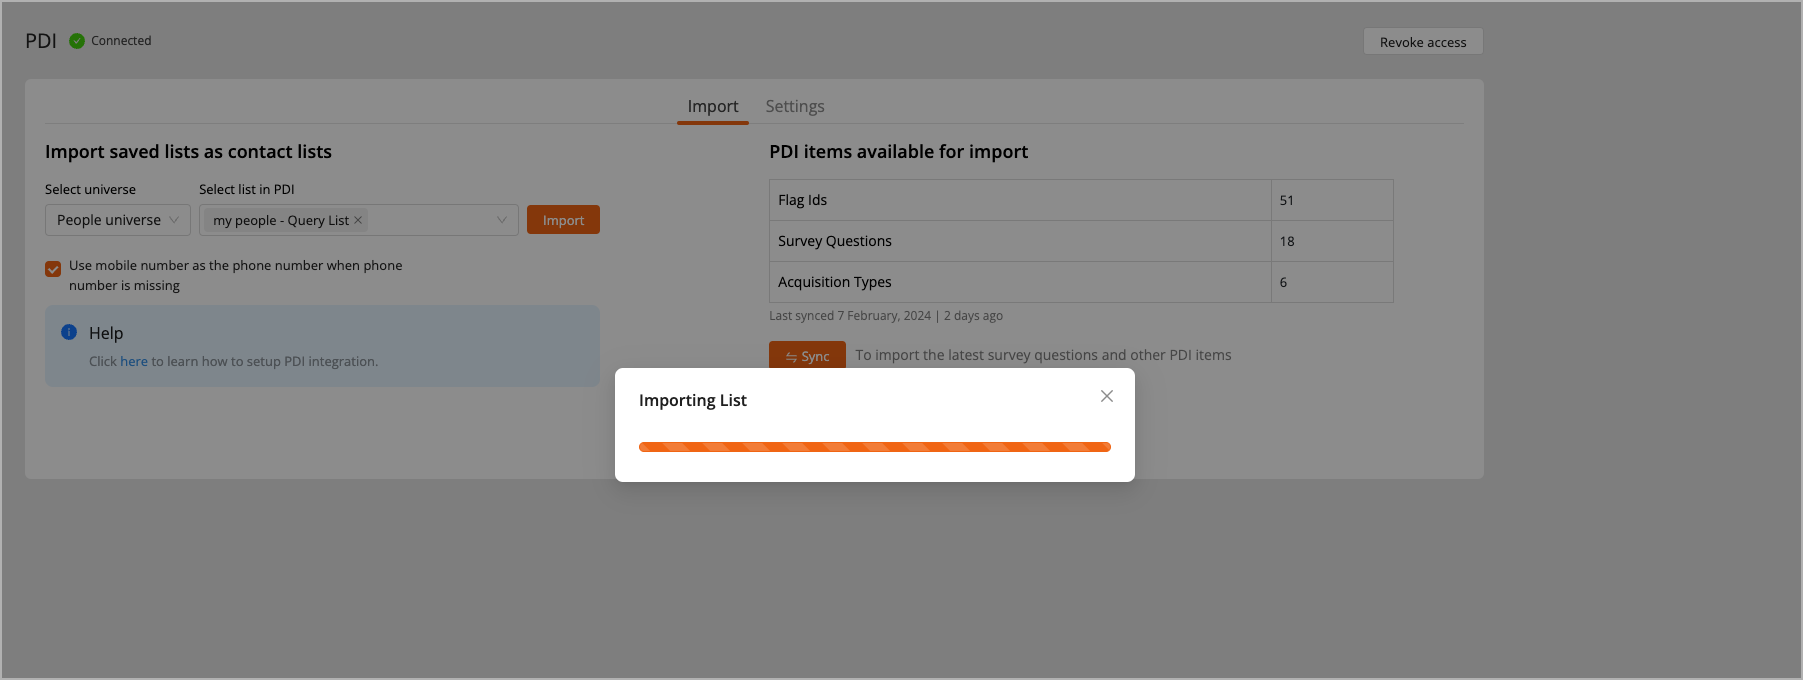Click the Flag Ids count 51
The width and height of the screenshot is (1803, 680).
click(1287, 200)
